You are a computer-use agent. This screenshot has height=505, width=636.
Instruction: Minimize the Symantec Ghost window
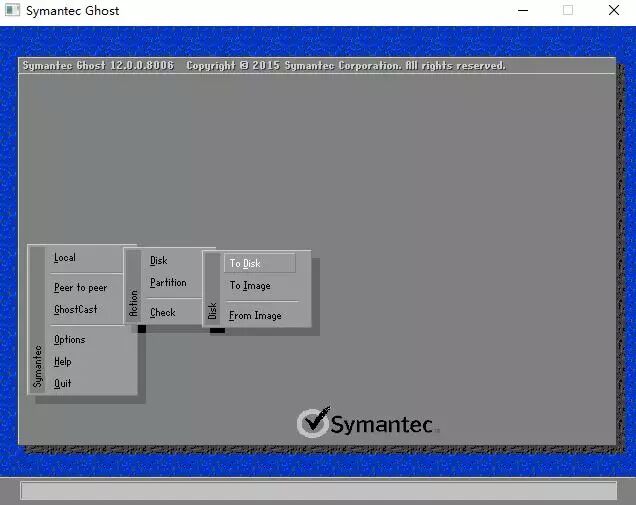(x=523, y=10)
